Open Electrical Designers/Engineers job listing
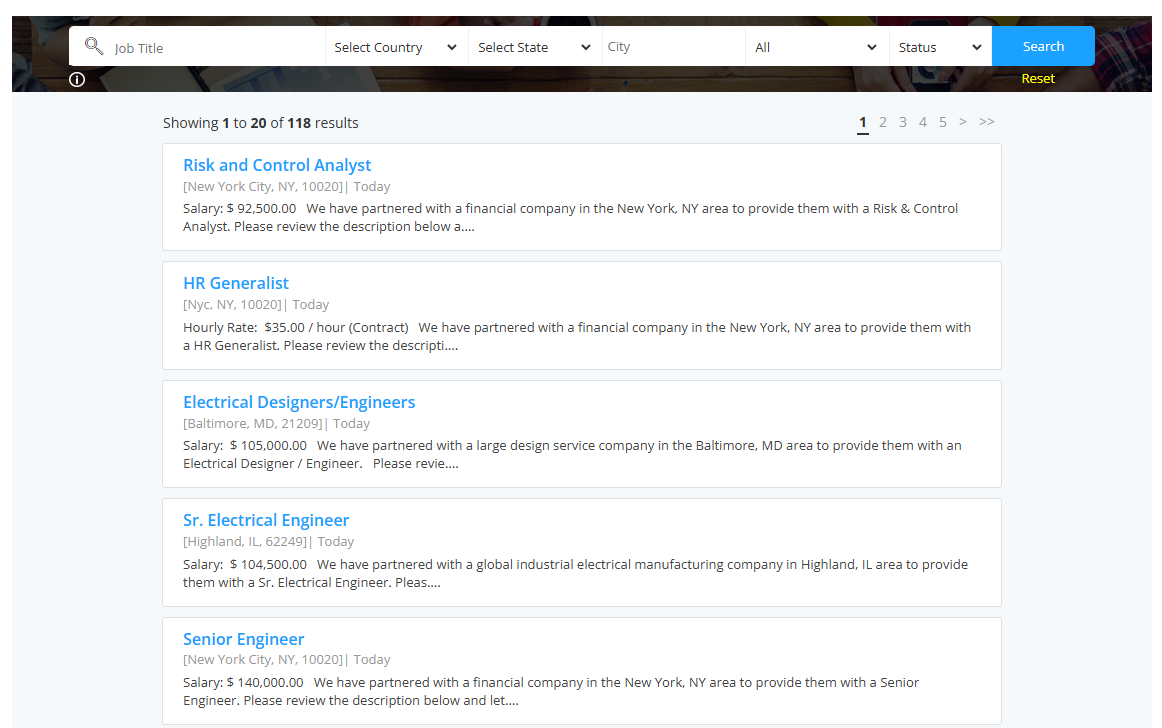 [x=299, y=402]
